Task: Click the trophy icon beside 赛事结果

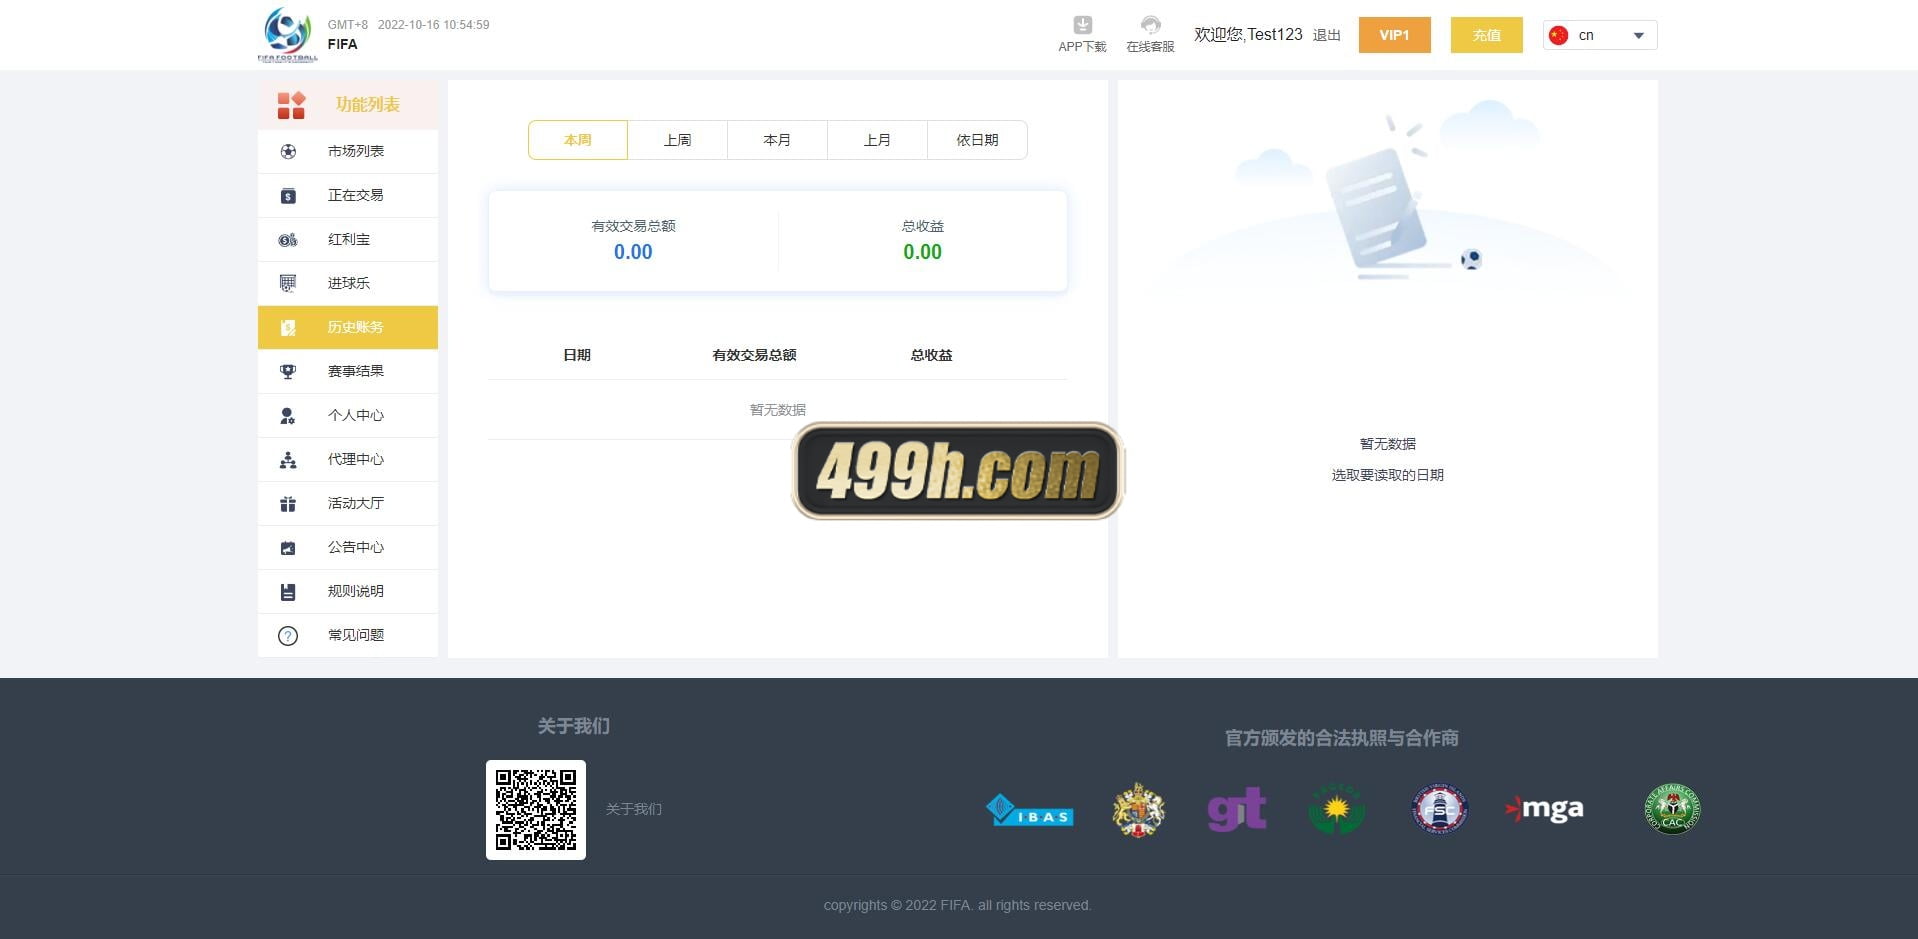Action: 288,372
